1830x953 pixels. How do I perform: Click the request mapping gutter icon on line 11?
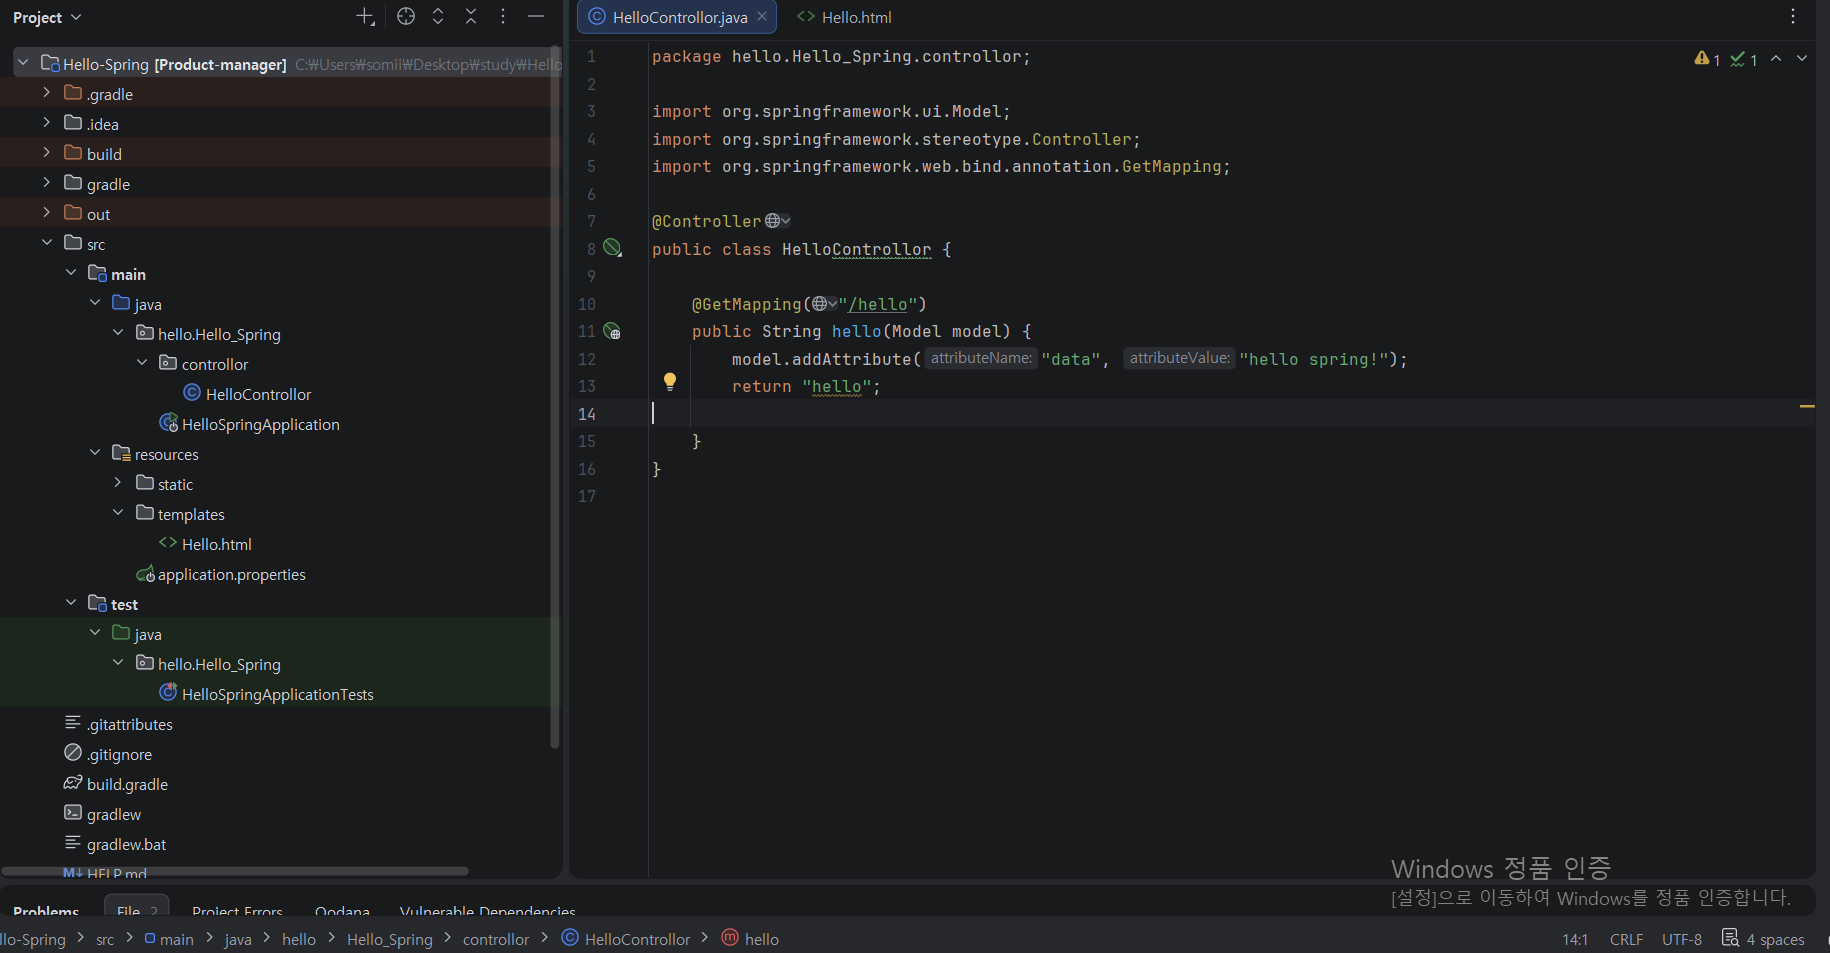click(613, 331)
